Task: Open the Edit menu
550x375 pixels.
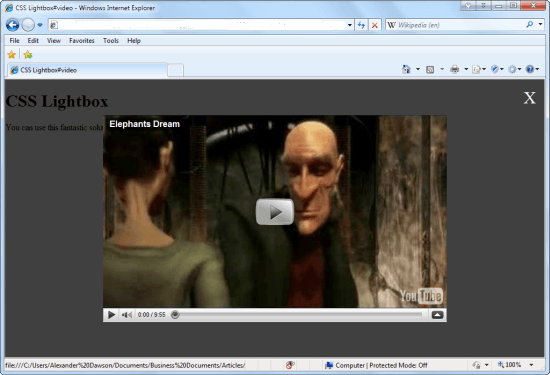Action: [33, 41]
